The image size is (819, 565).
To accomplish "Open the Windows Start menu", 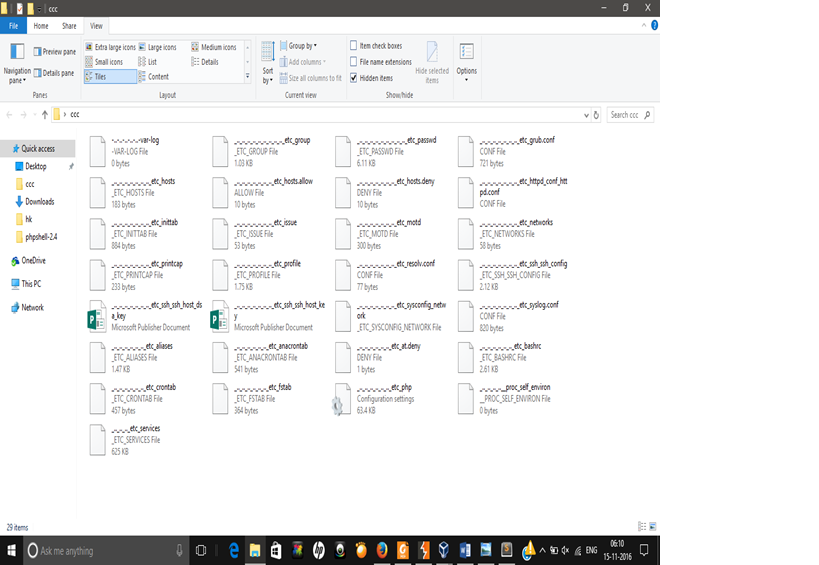I will [11, 550].
